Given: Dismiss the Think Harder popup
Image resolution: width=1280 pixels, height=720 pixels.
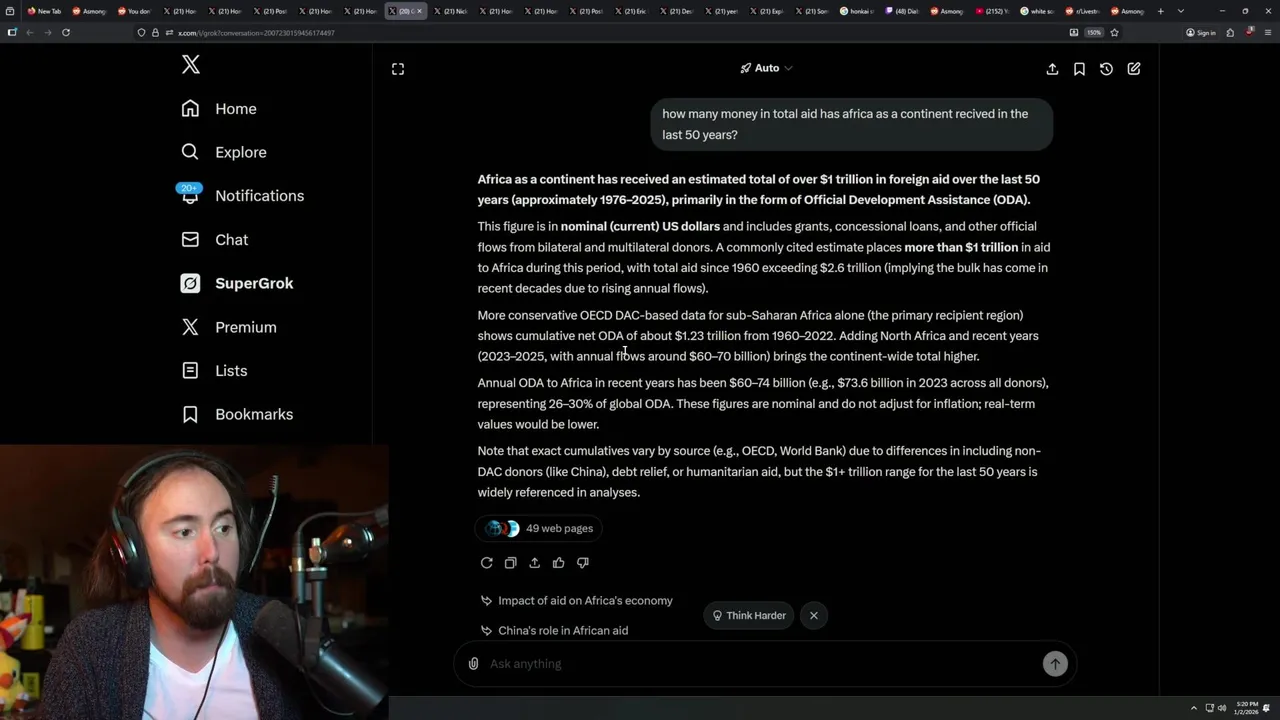Looking at the screenshot, I should [814, 615].
